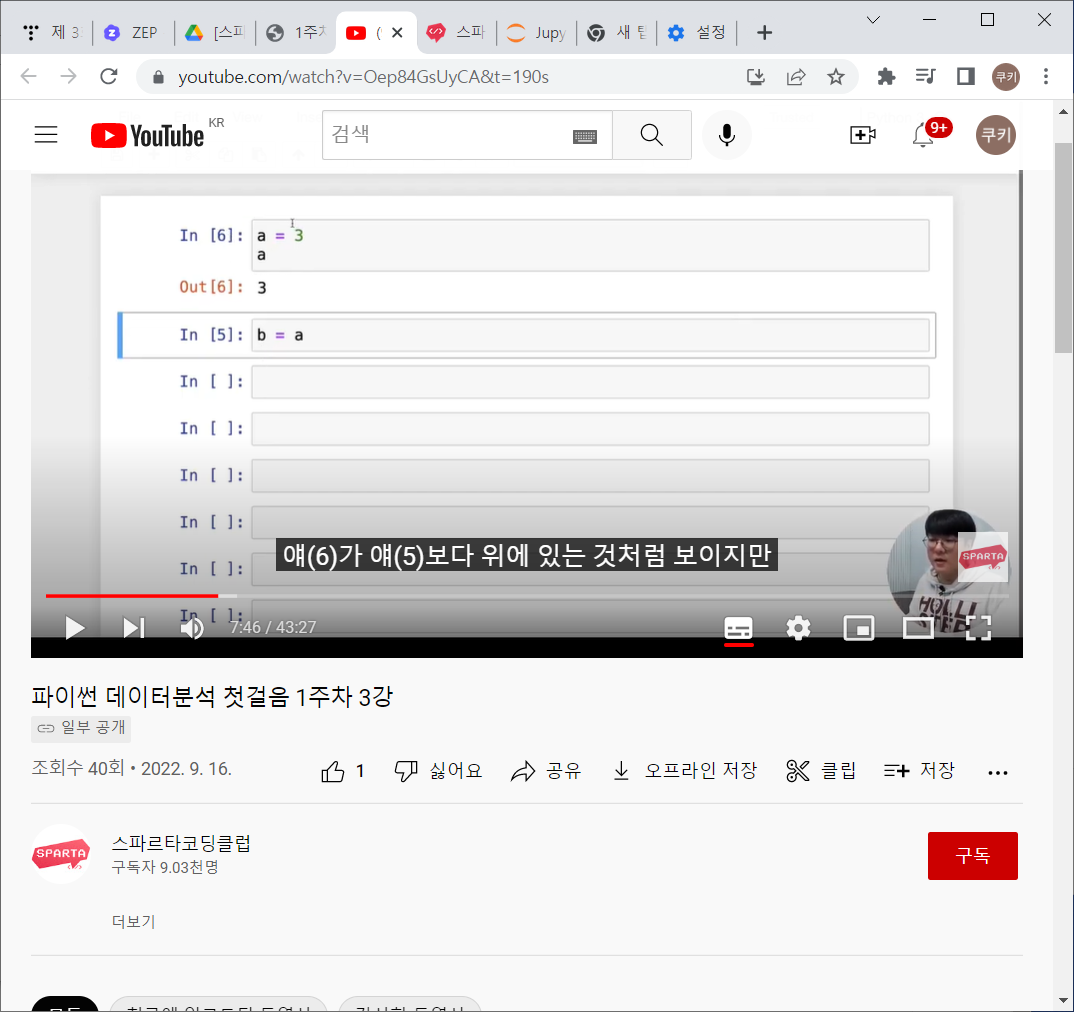Dislike the video (싫어요)

(438, 772)
